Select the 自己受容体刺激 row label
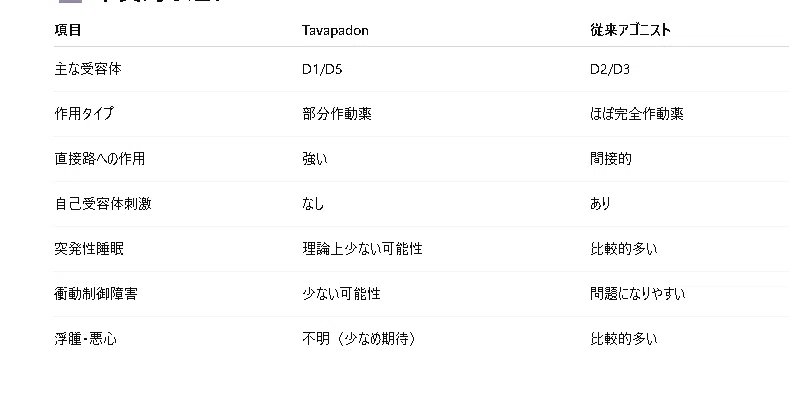The width and height of the screenshot is (789, 399). coord(103,204)
